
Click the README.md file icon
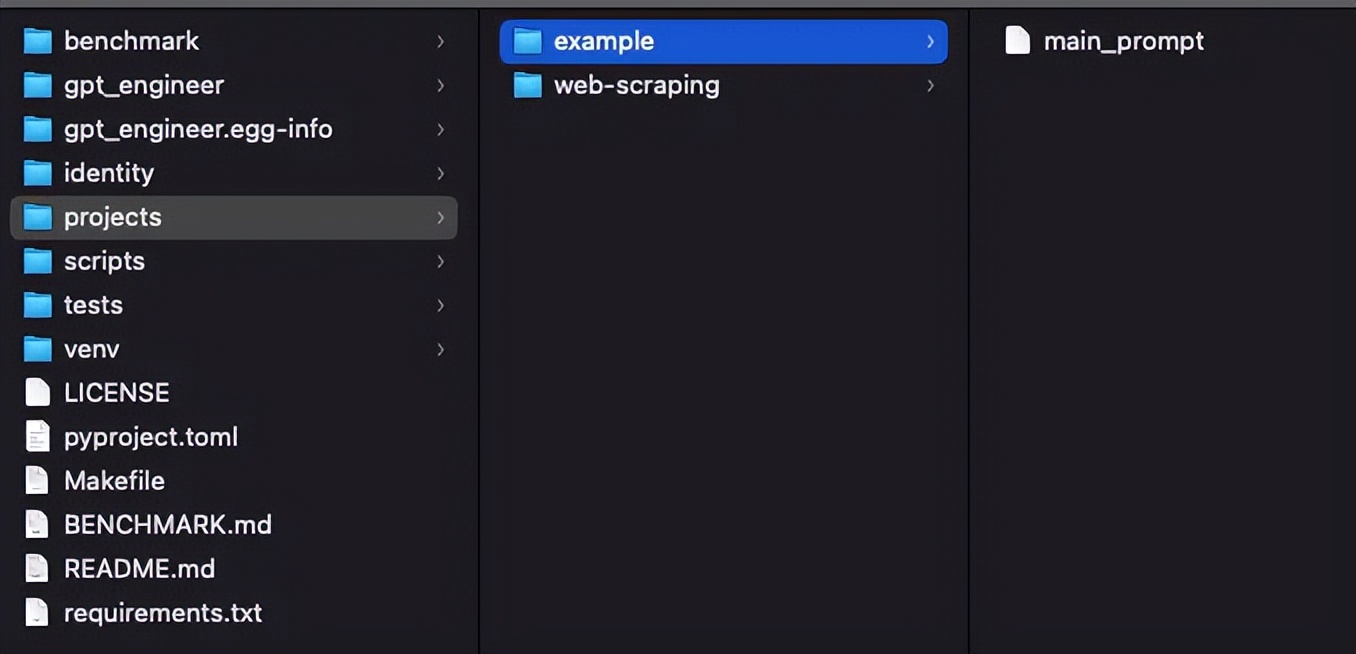click(37, 569)
